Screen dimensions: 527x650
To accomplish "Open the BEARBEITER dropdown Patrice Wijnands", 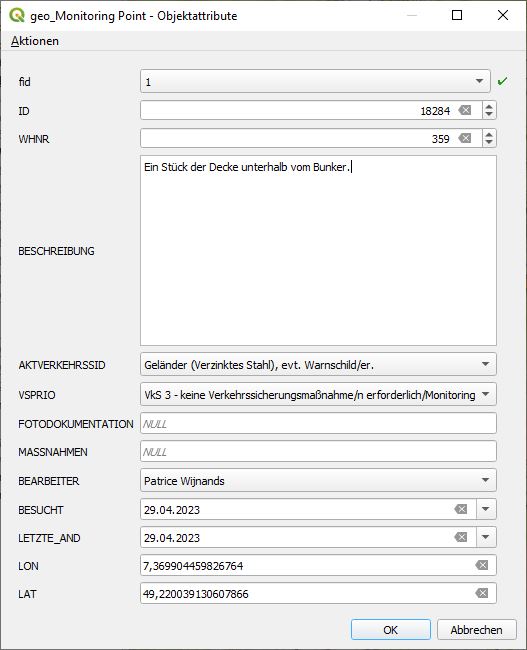I will pyautogui.click(x=318, y=480).
